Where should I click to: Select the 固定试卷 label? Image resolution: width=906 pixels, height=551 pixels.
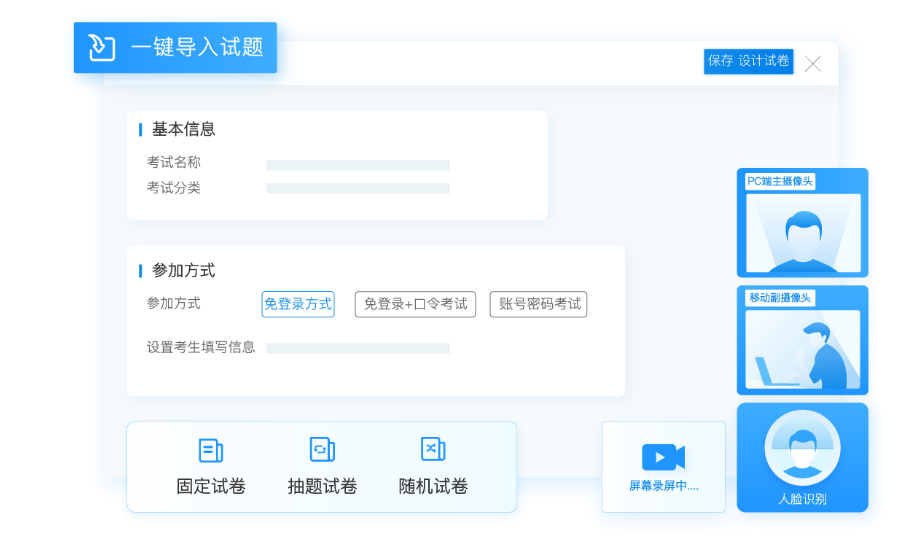point(211,487)
